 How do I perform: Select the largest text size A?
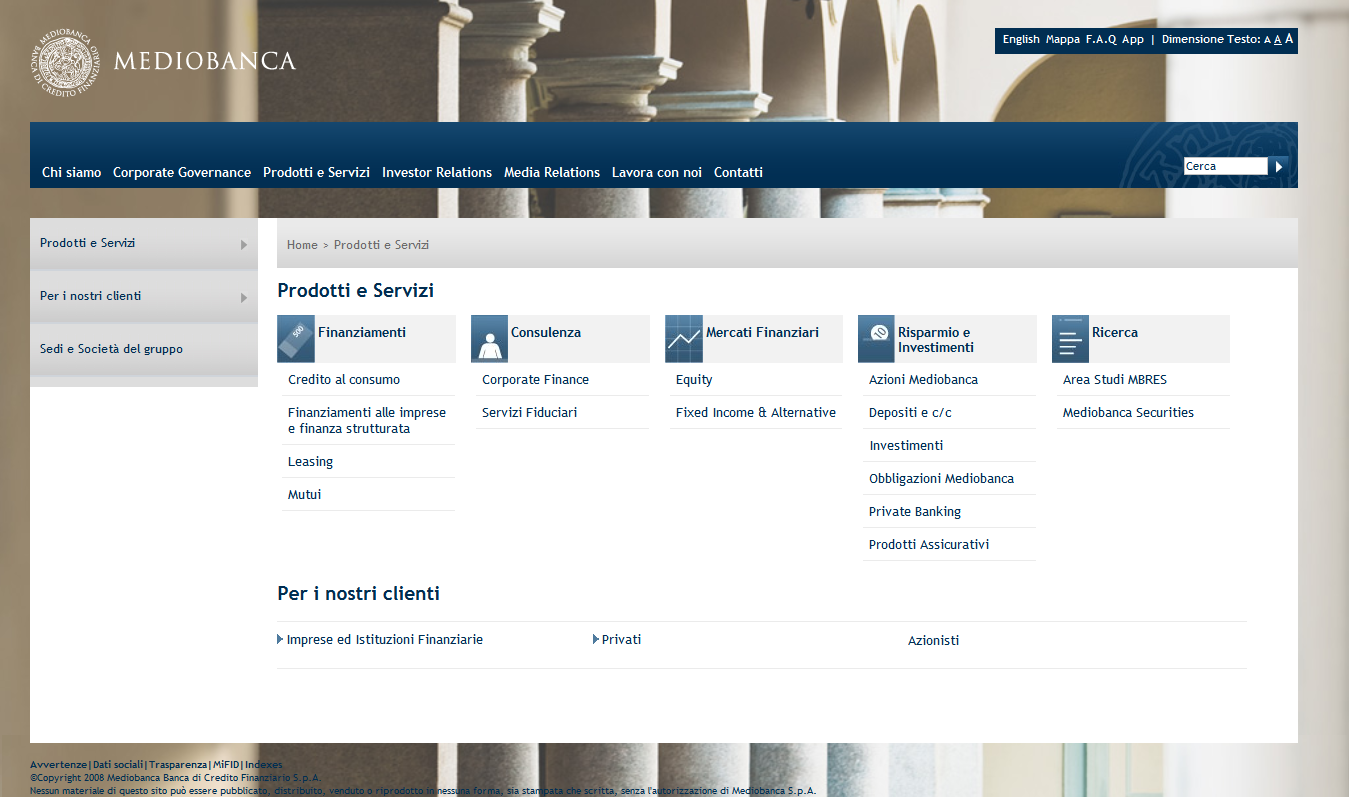[x=1289, y=39]
